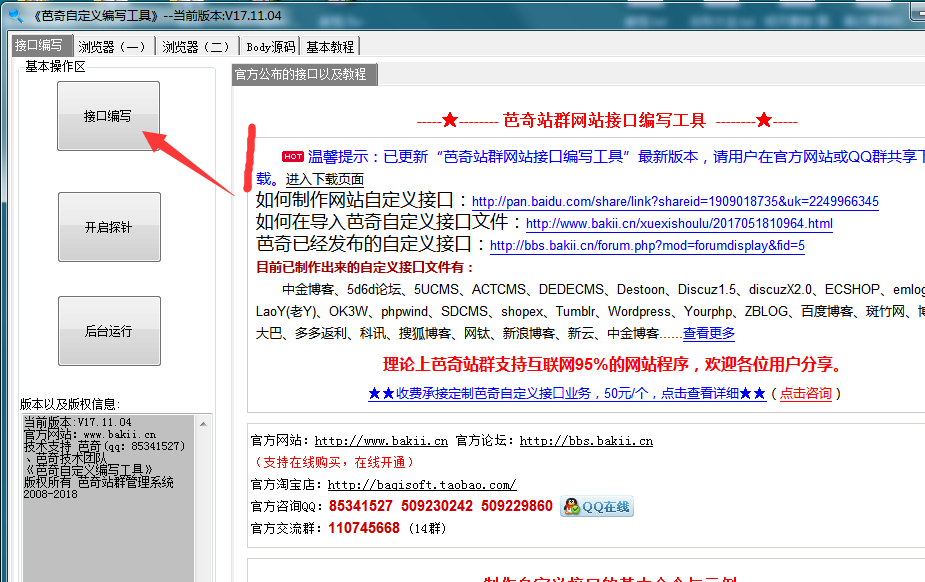
Task: Click the up arrow of version info scrollbar
Action: click(x=204, y=424)
